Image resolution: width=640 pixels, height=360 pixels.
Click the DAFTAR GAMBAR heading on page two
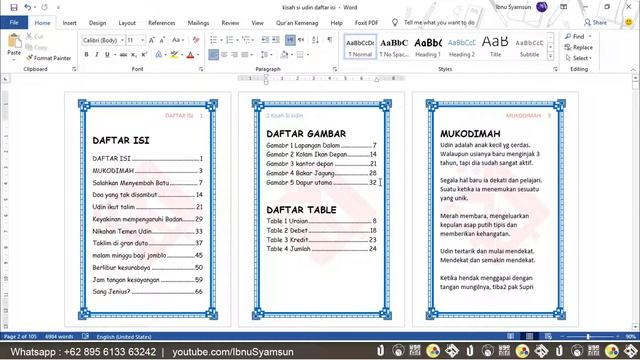306,133
